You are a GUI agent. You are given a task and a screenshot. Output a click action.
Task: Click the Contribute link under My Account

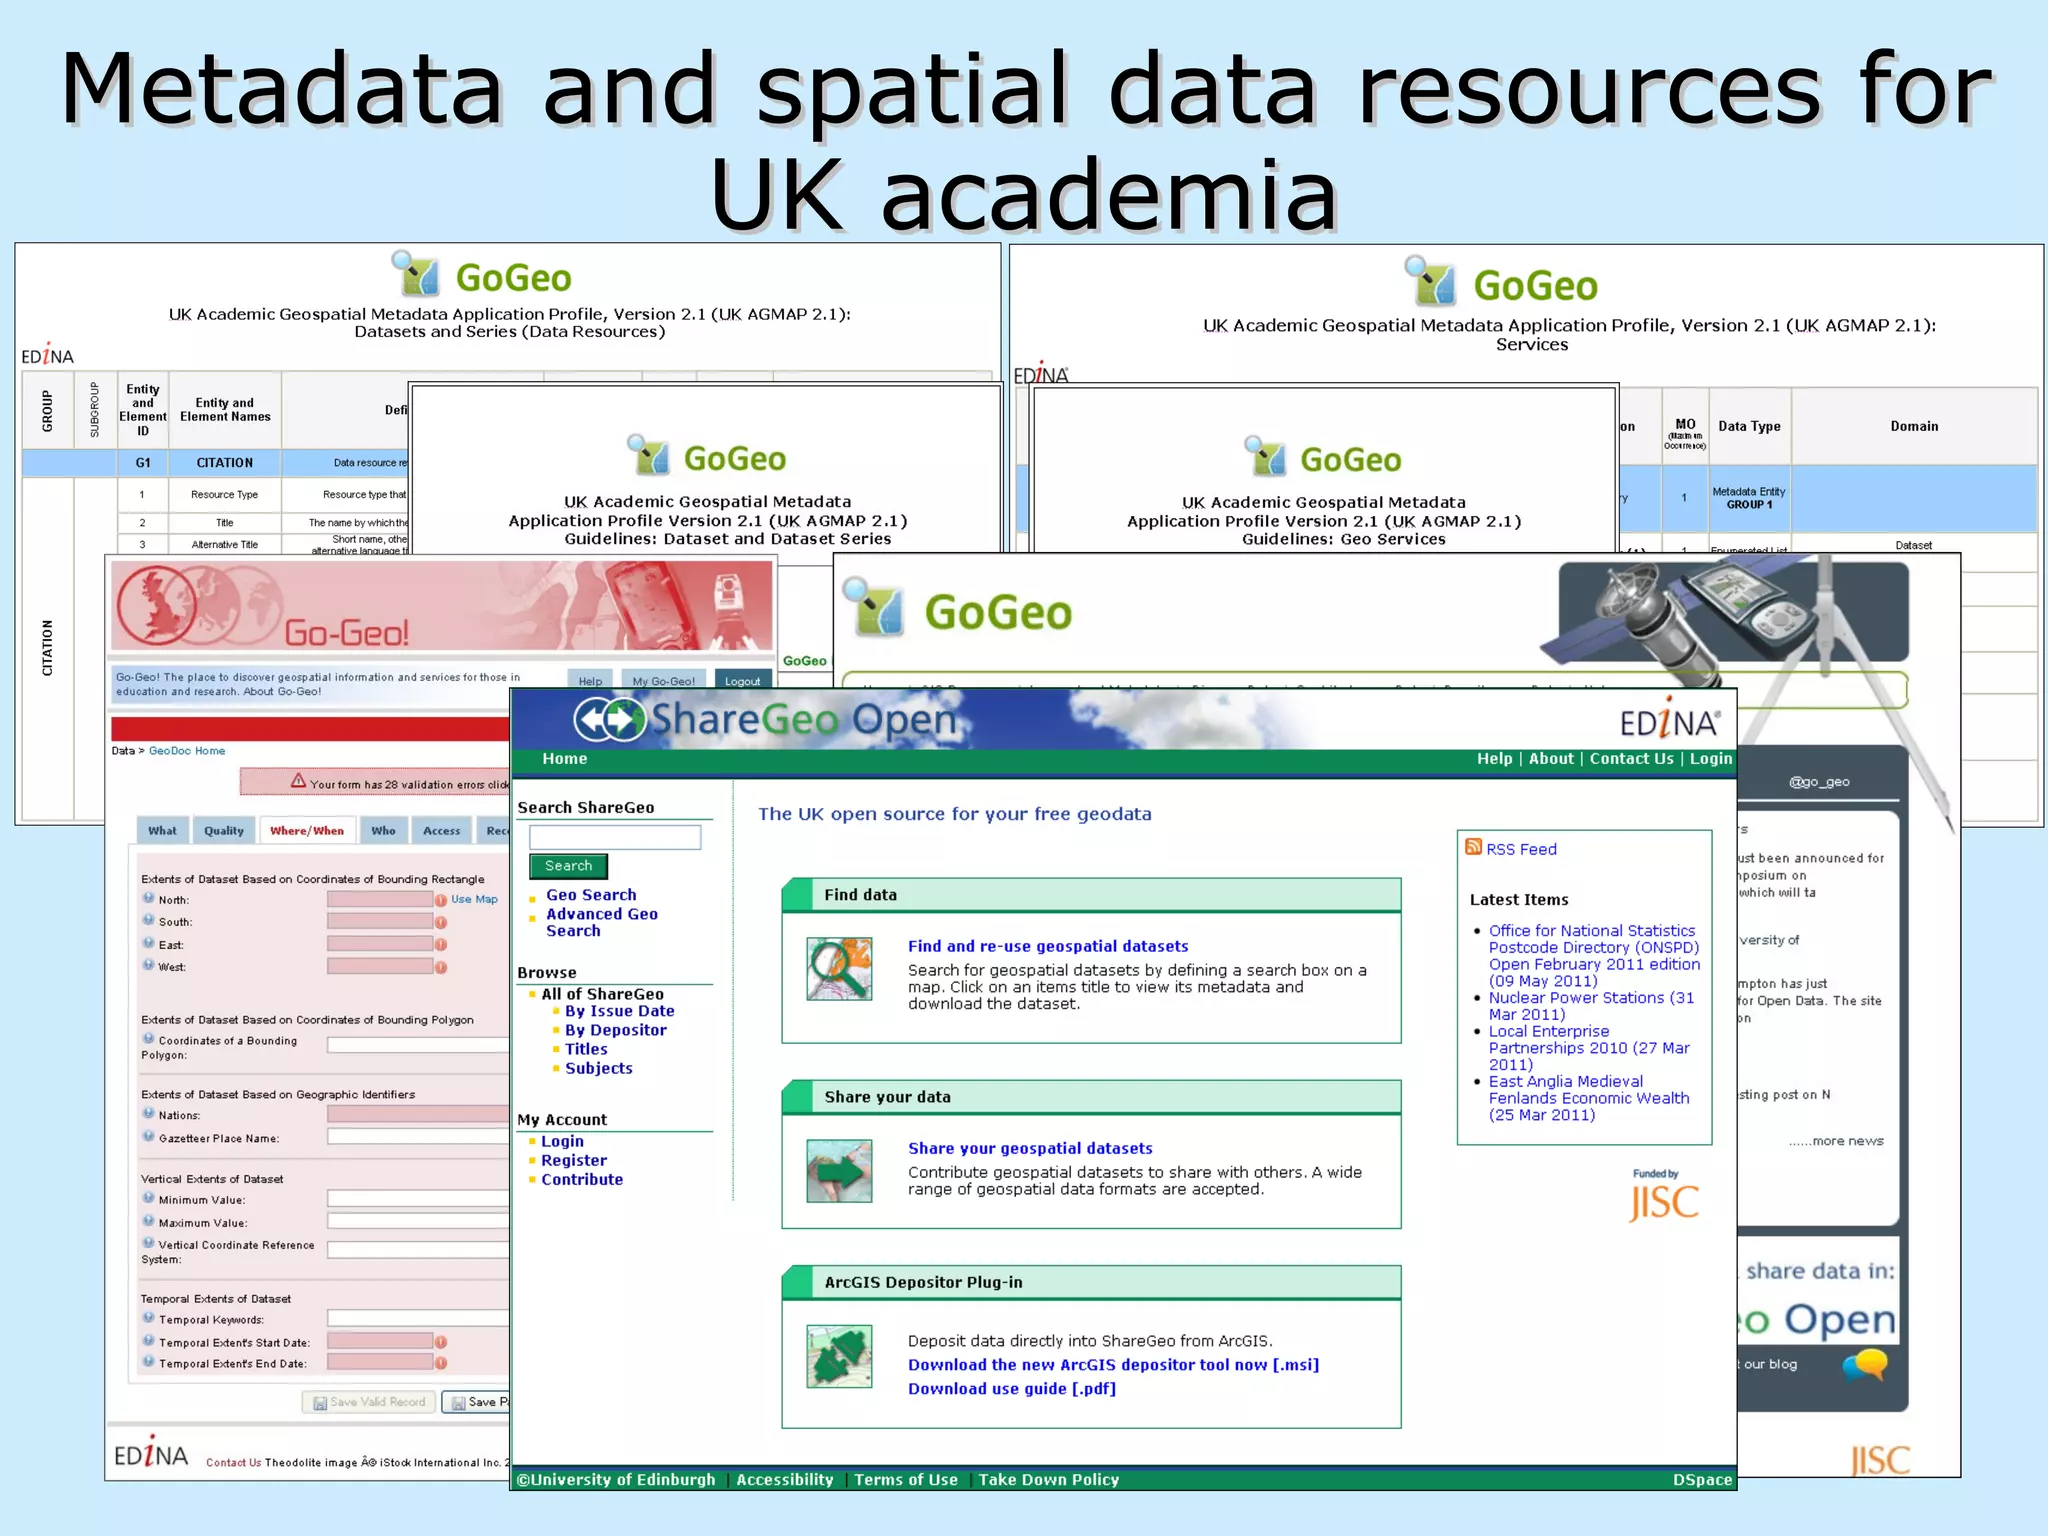tap(582, 1179)
